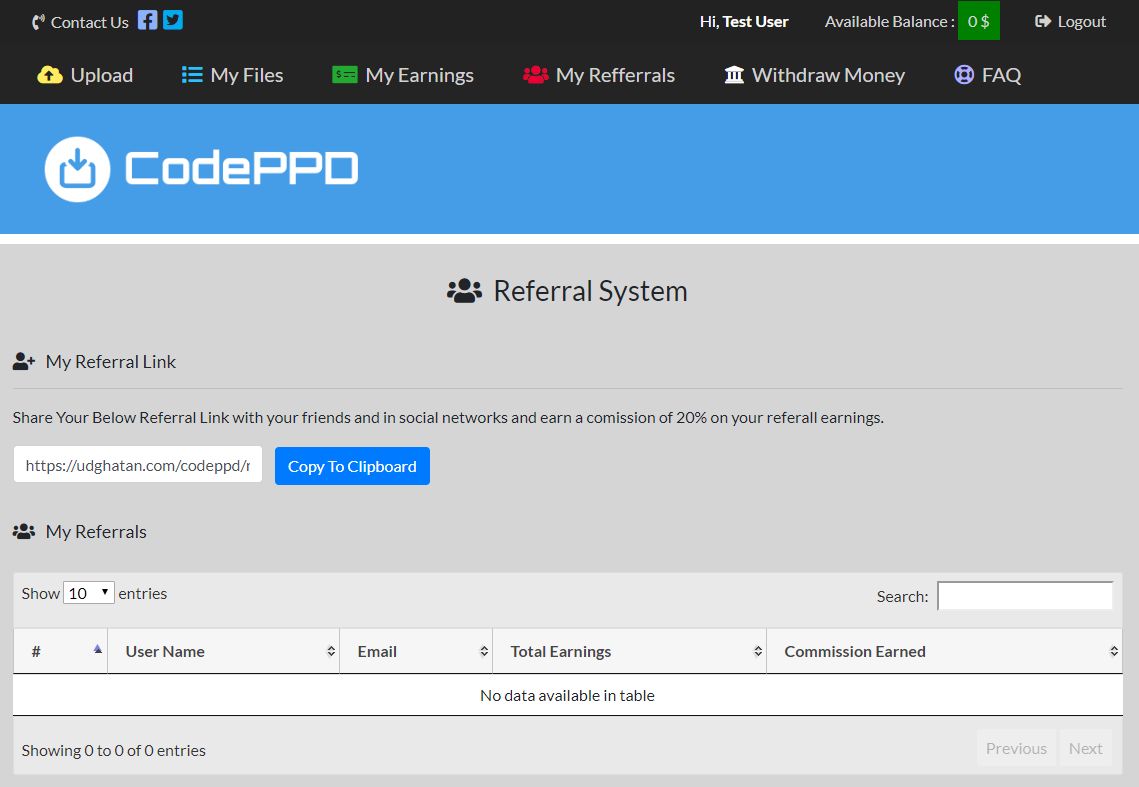1139x787 pixels.
Task: Click the Withdraw Money bank icon
Action: [734, 75]
